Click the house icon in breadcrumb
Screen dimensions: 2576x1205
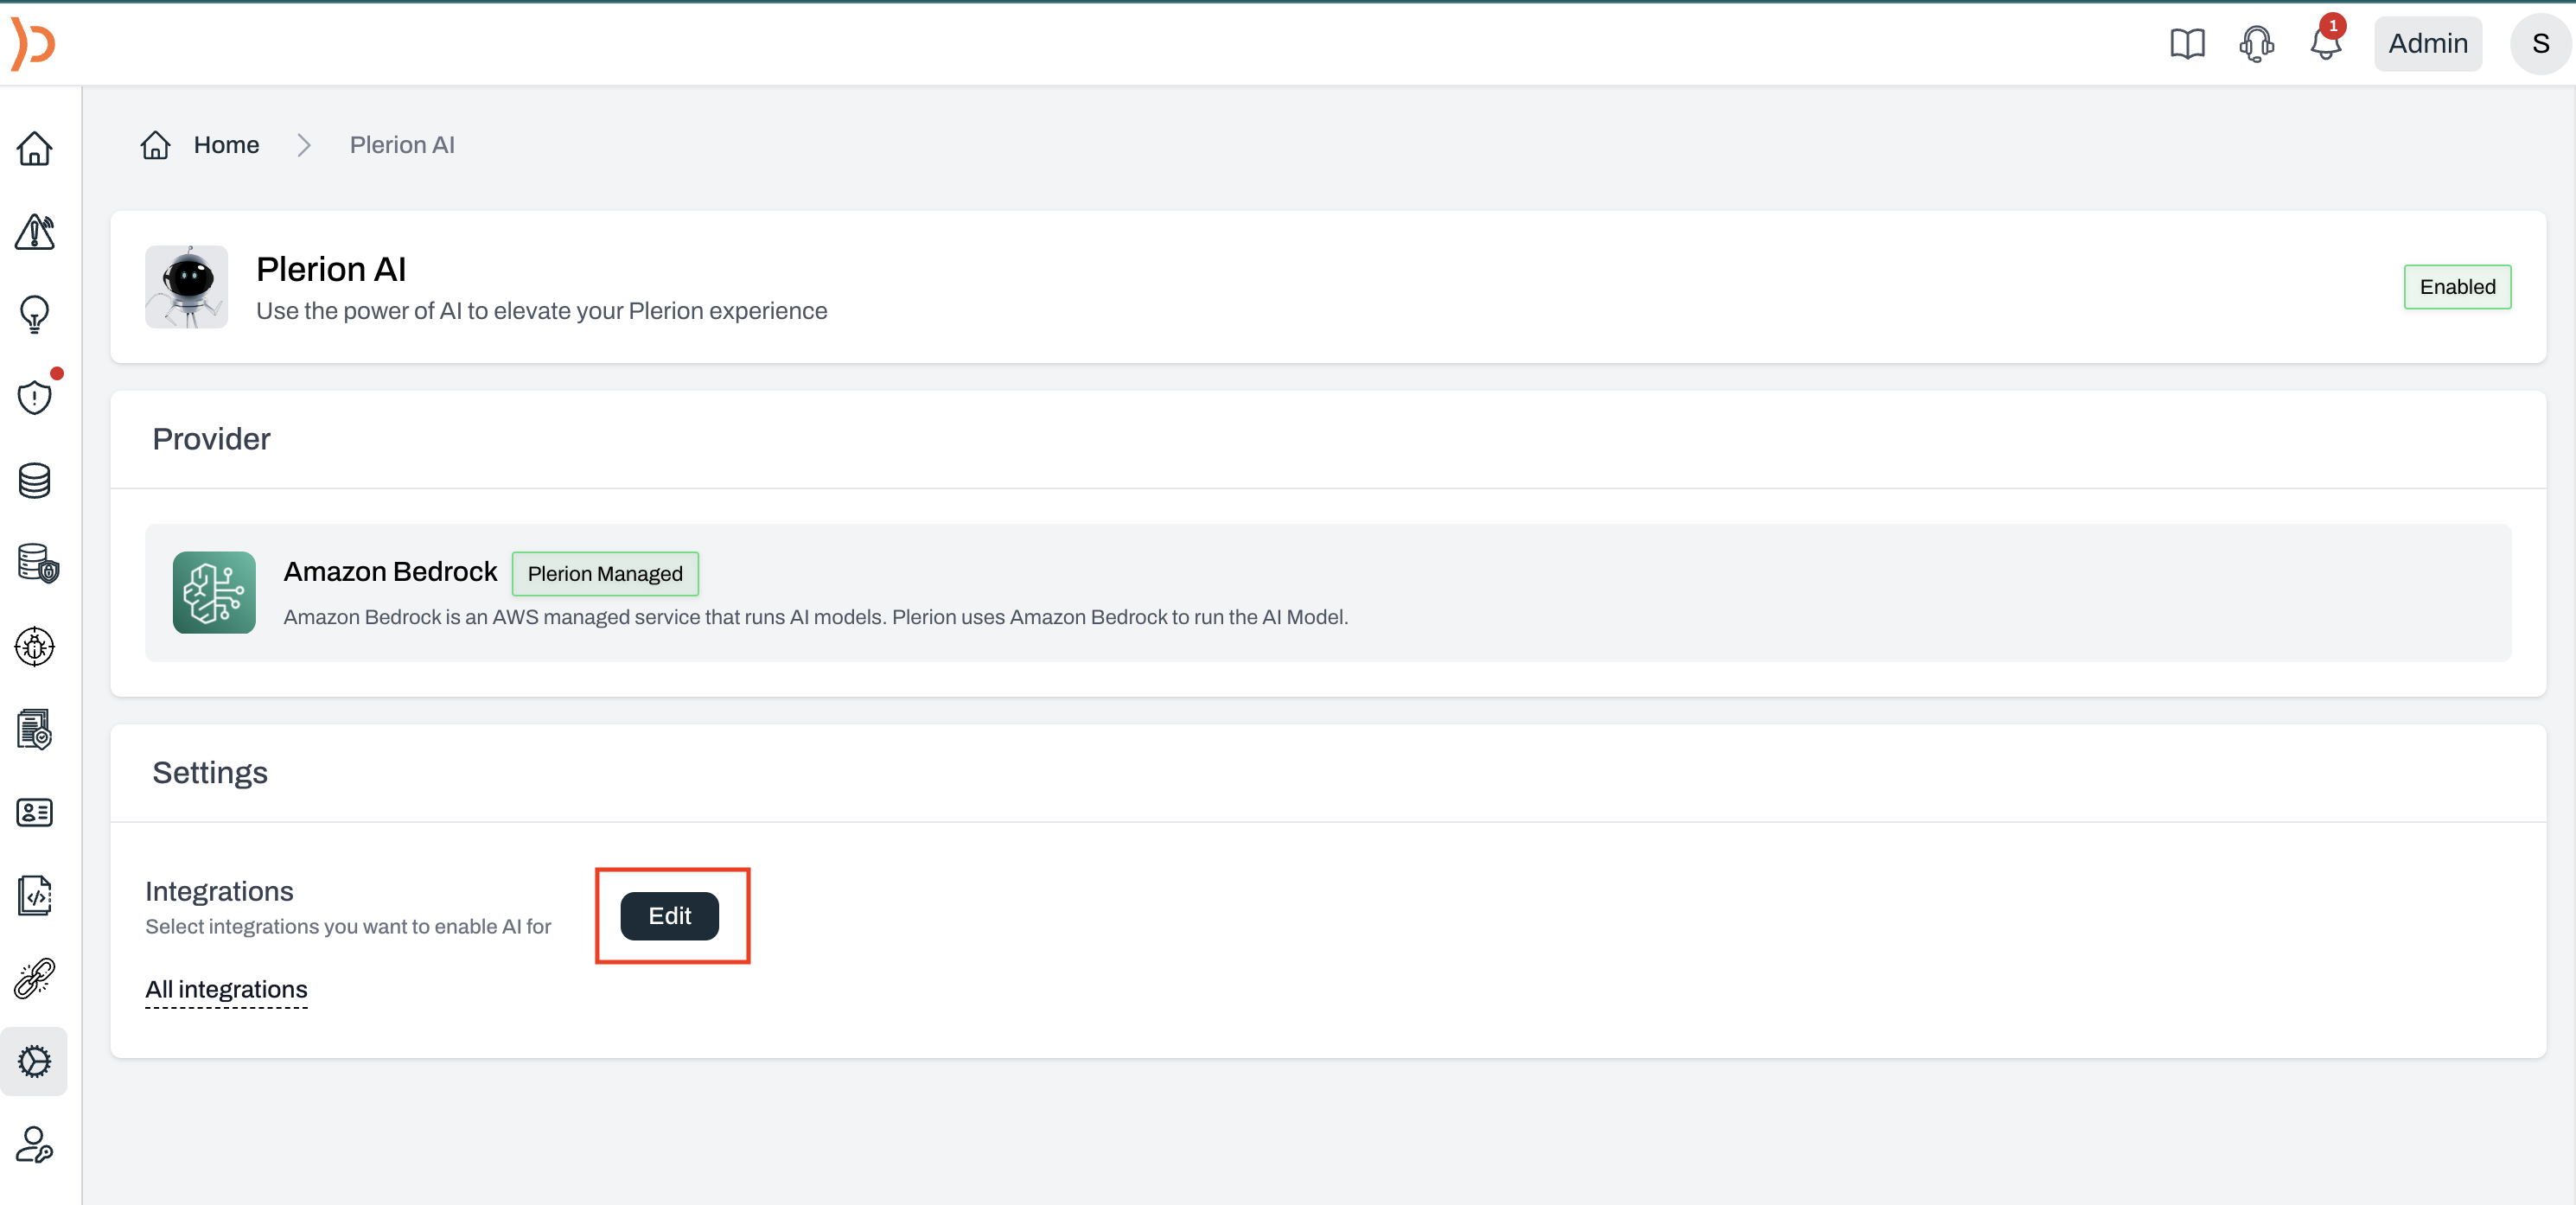(x=155, y=145)
